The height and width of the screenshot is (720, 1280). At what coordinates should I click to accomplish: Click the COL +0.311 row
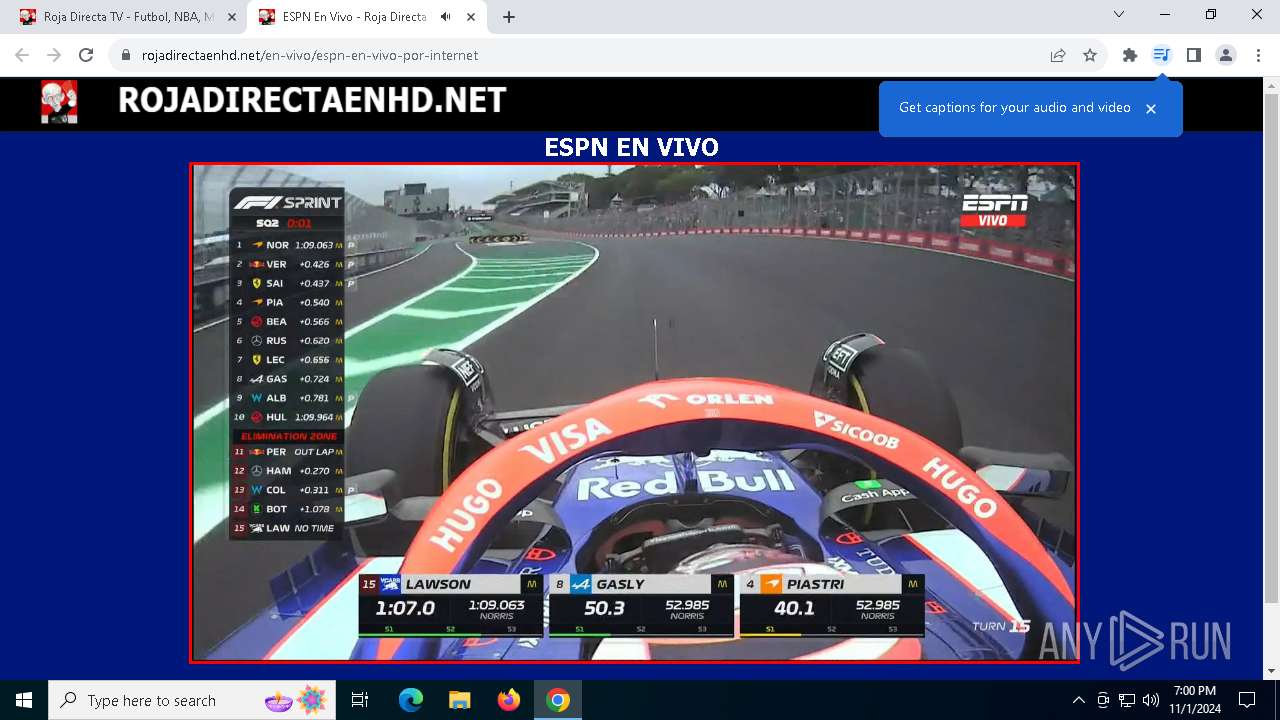[288, 490]
